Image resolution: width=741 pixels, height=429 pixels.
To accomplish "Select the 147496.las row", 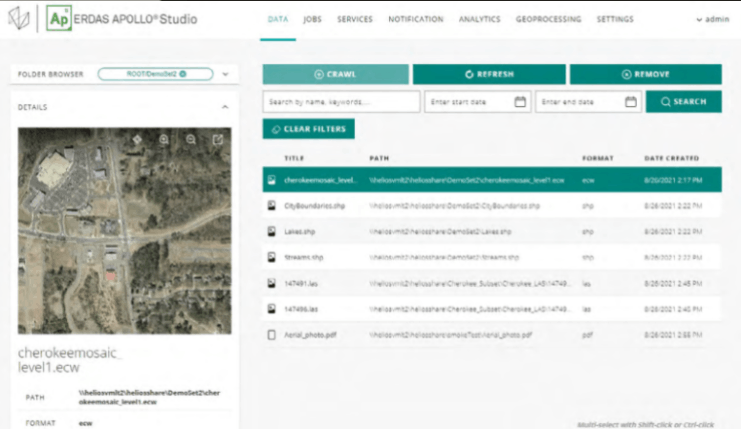I will (492, 309).
